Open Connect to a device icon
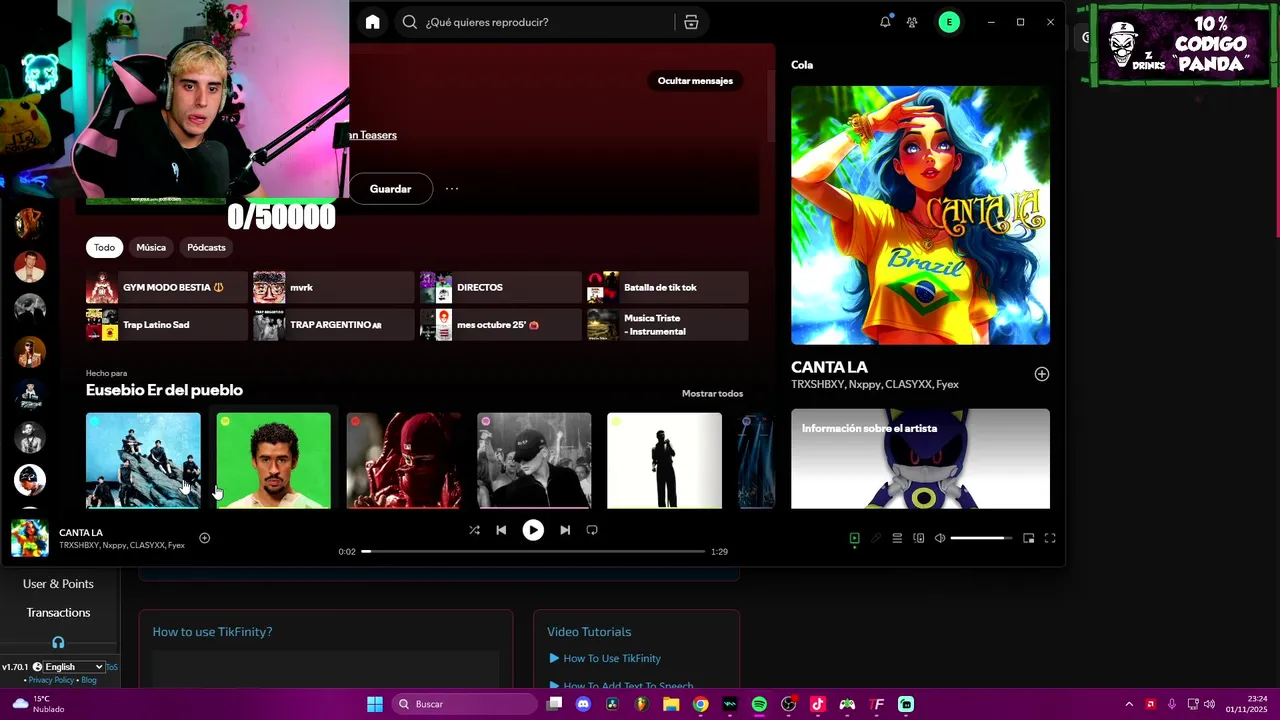Viewport: 1280px width, 720px height. coord(919,538)
